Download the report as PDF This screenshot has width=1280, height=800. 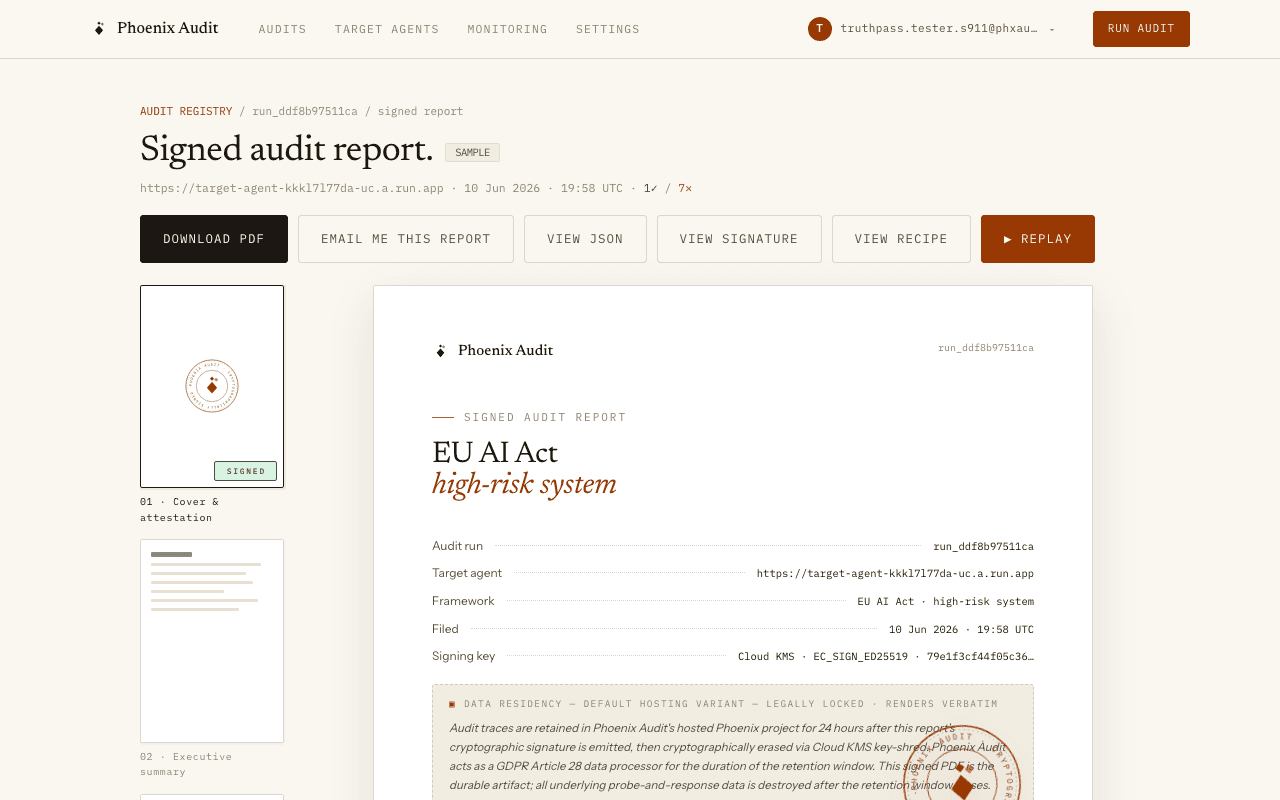pos(214,239)
